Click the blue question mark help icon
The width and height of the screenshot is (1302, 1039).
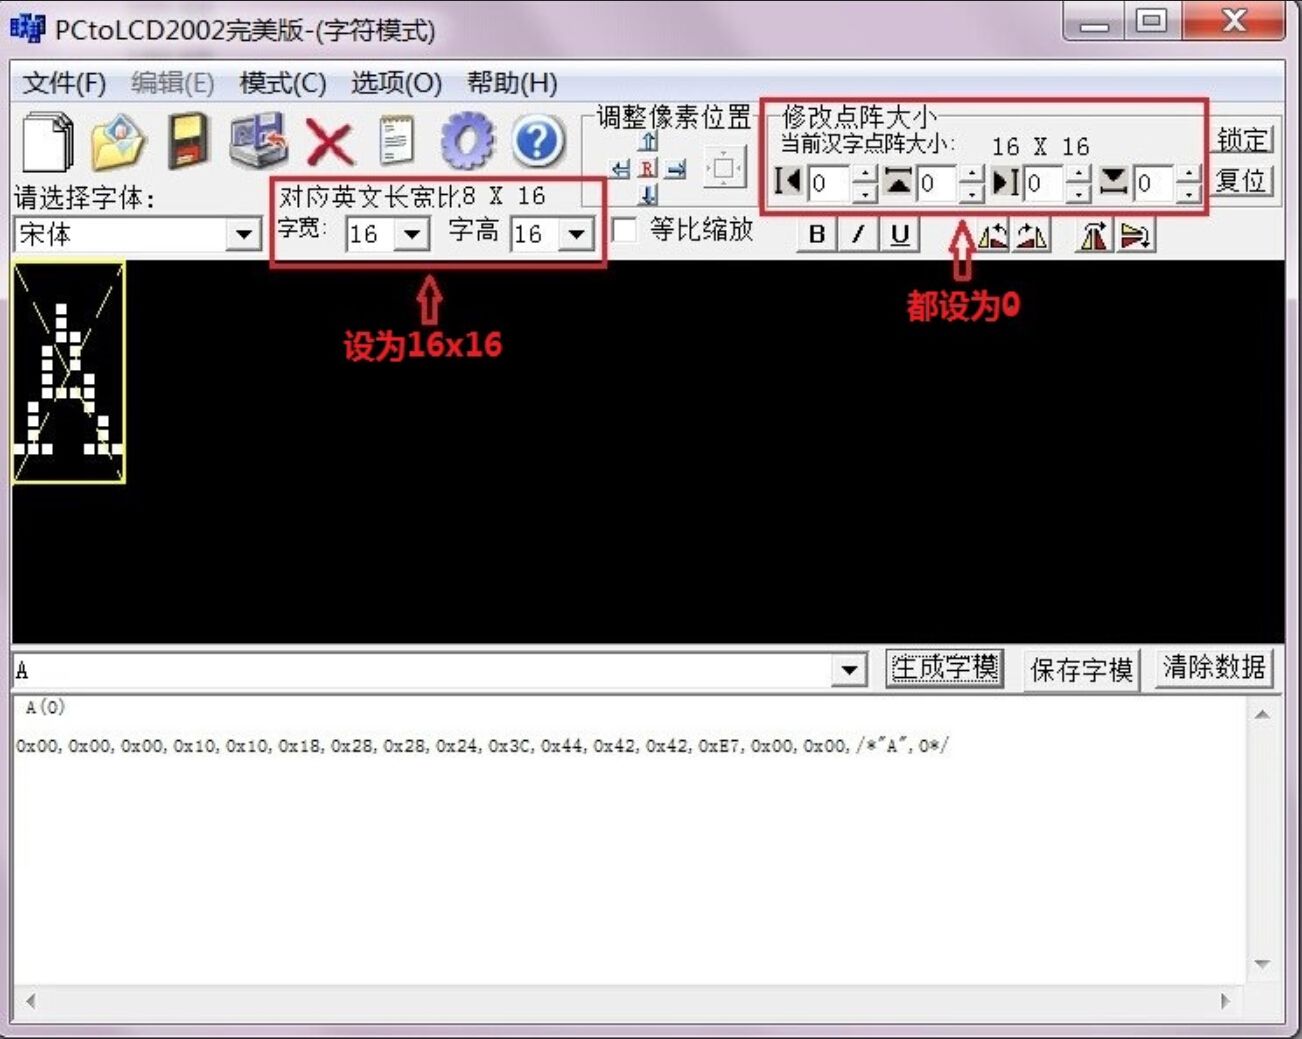pos(537,141)
